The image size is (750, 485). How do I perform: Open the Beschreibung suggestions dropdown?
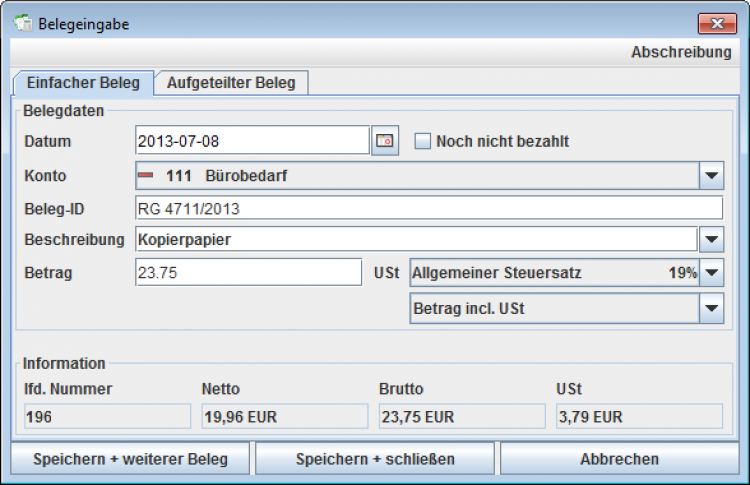point(711,240)
